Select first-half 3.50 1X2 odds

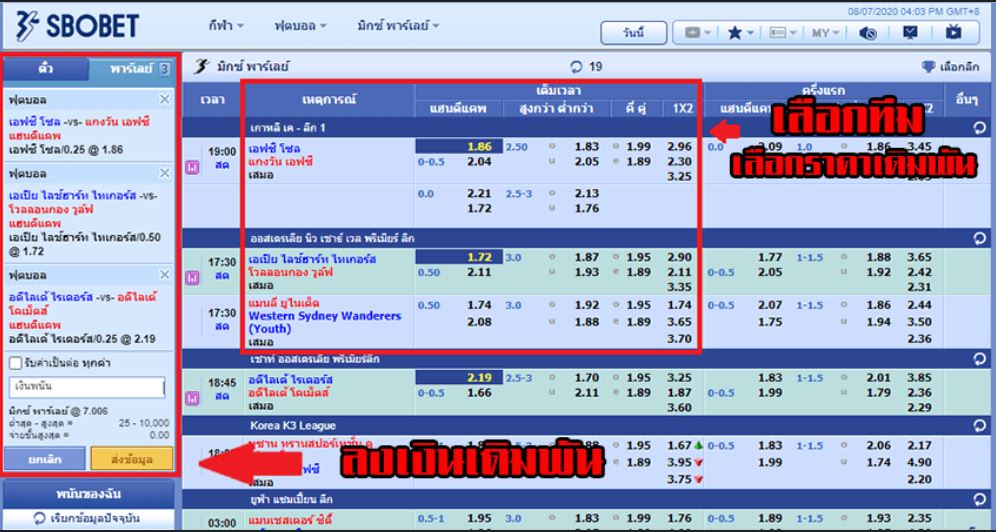coord(920,322)
